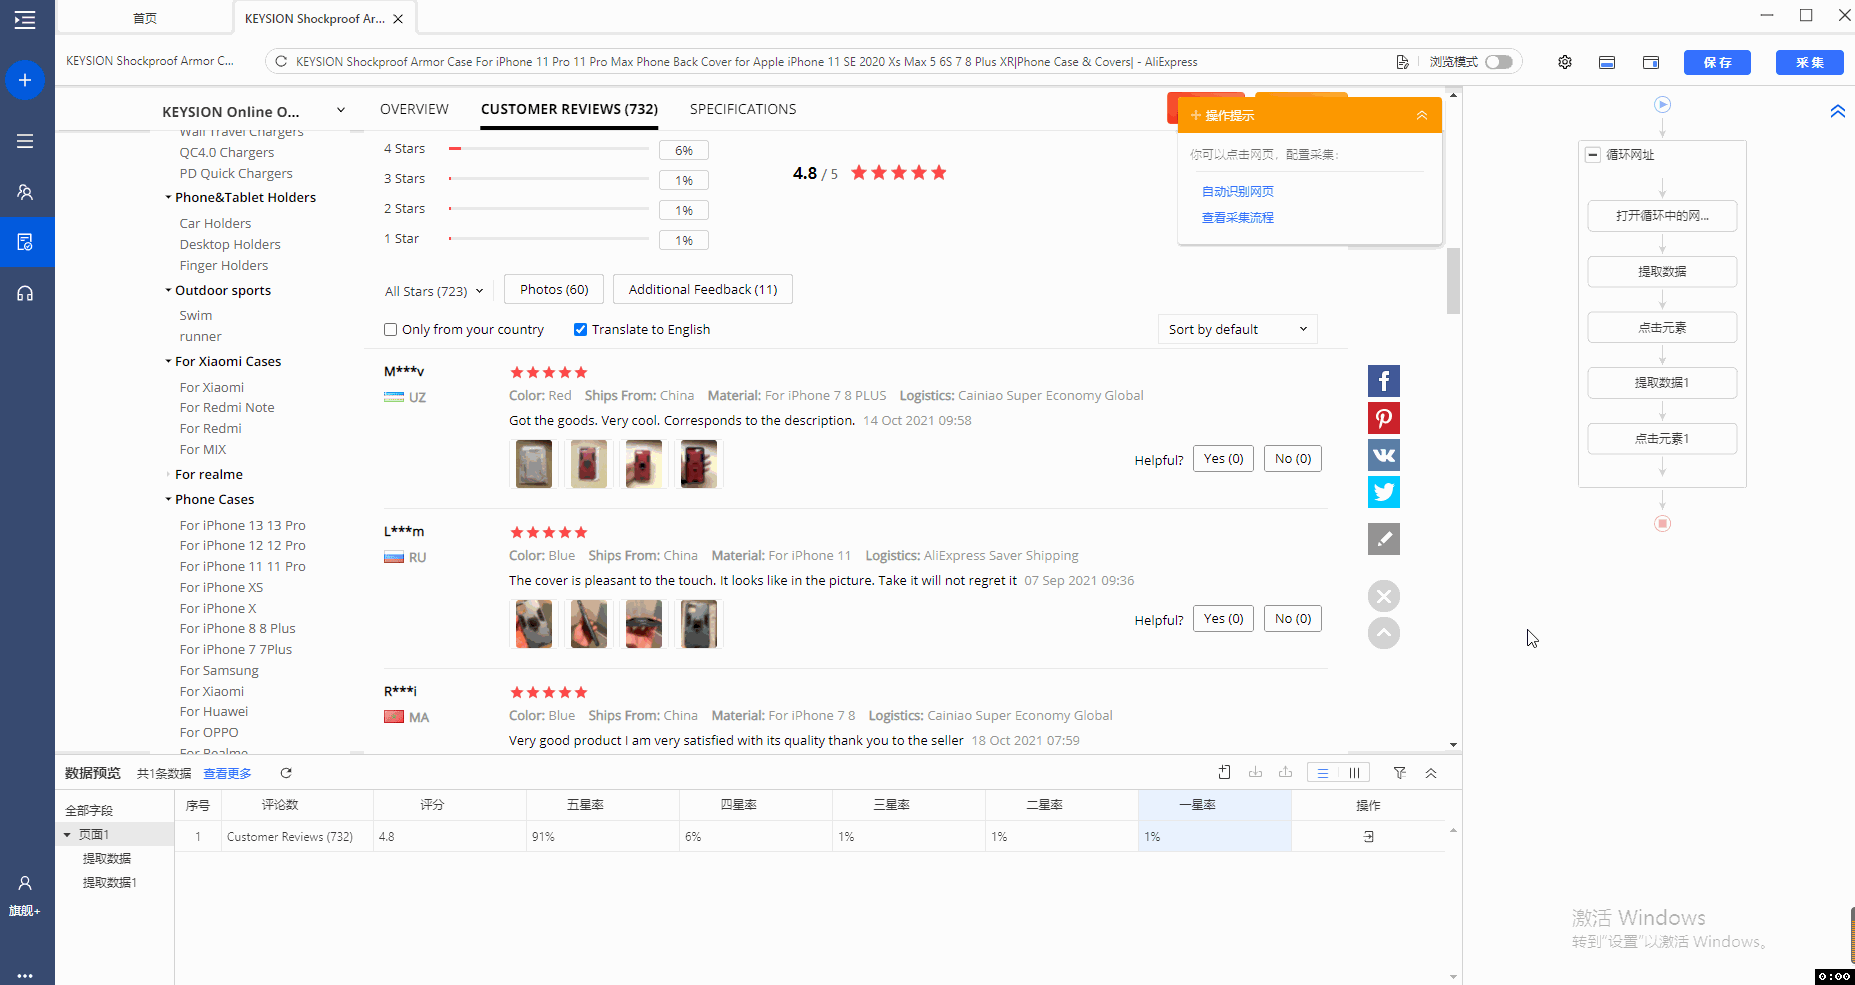The width and height of the screenshot is (1855, 985).
Task: Collapse the loop URL workflow box
Action: pyautogui.click(x=1593, y=155)
